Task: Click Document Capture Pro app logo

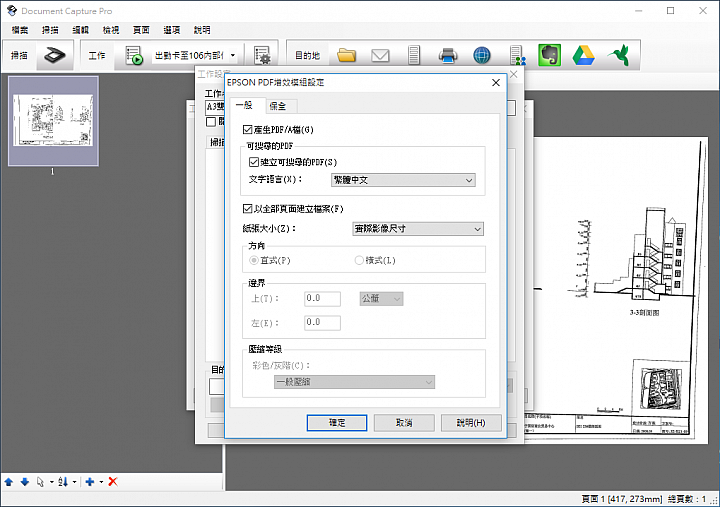Action: coord(12,11)
